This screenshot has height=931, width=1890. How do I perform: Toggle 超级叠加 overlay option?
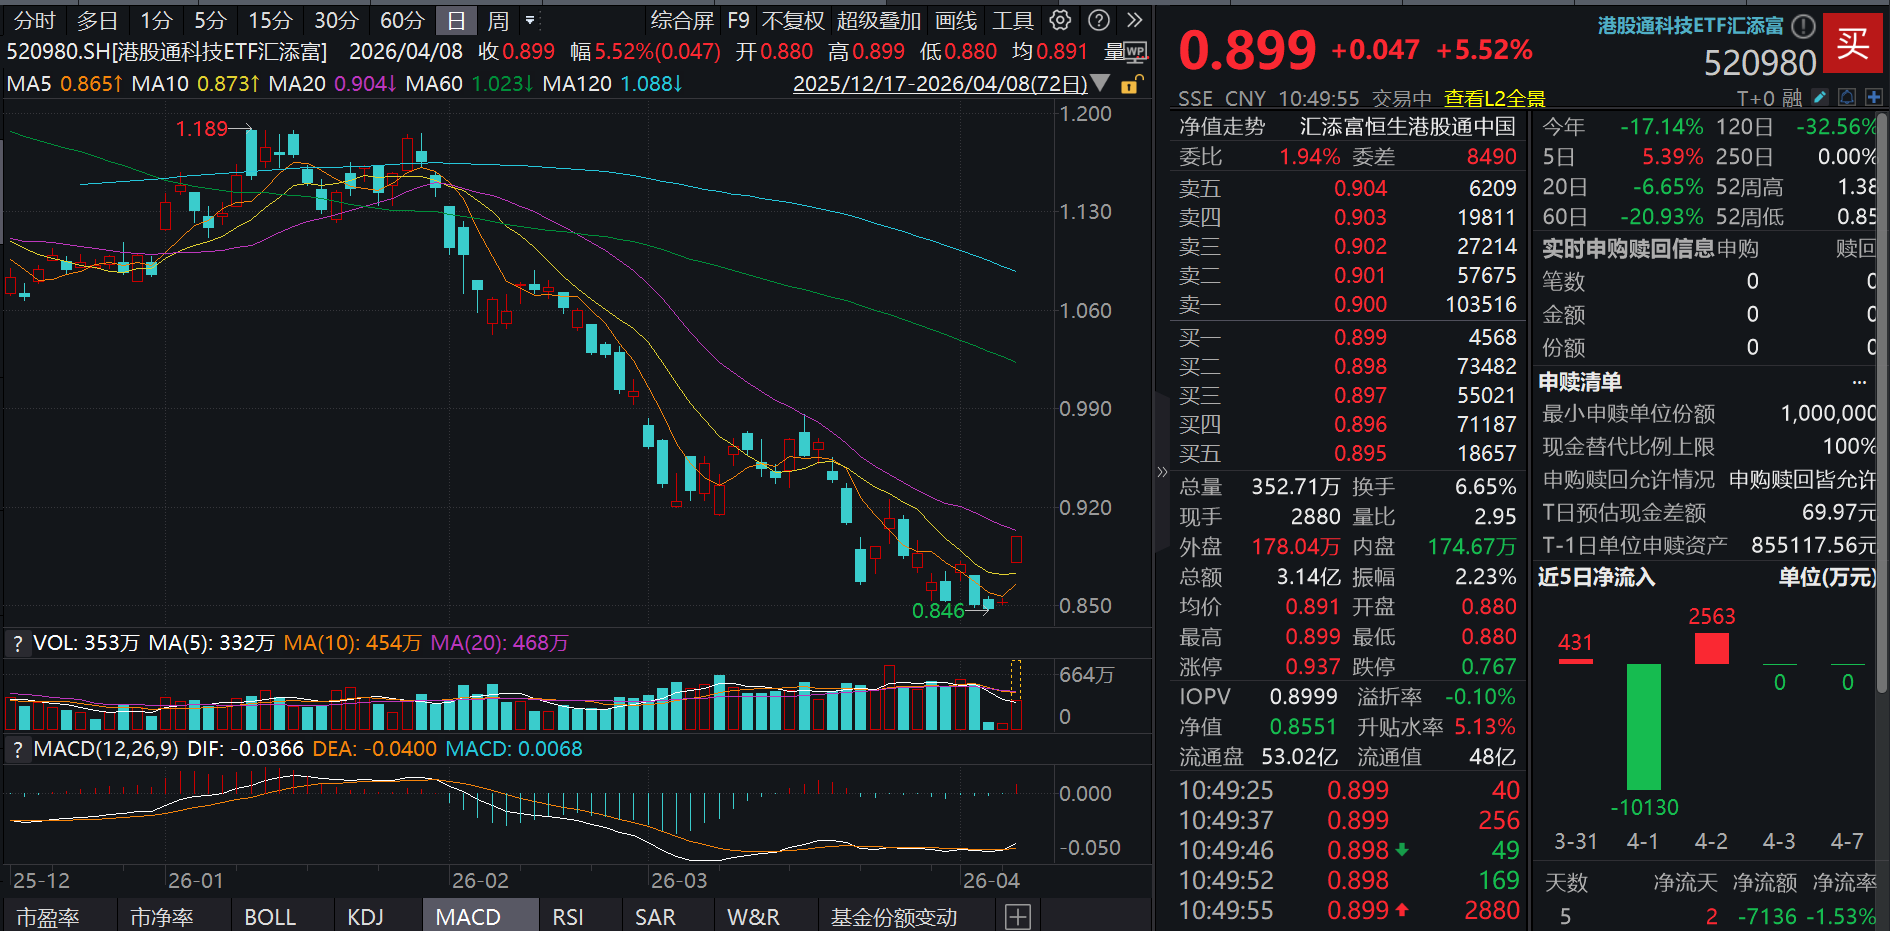878,20
